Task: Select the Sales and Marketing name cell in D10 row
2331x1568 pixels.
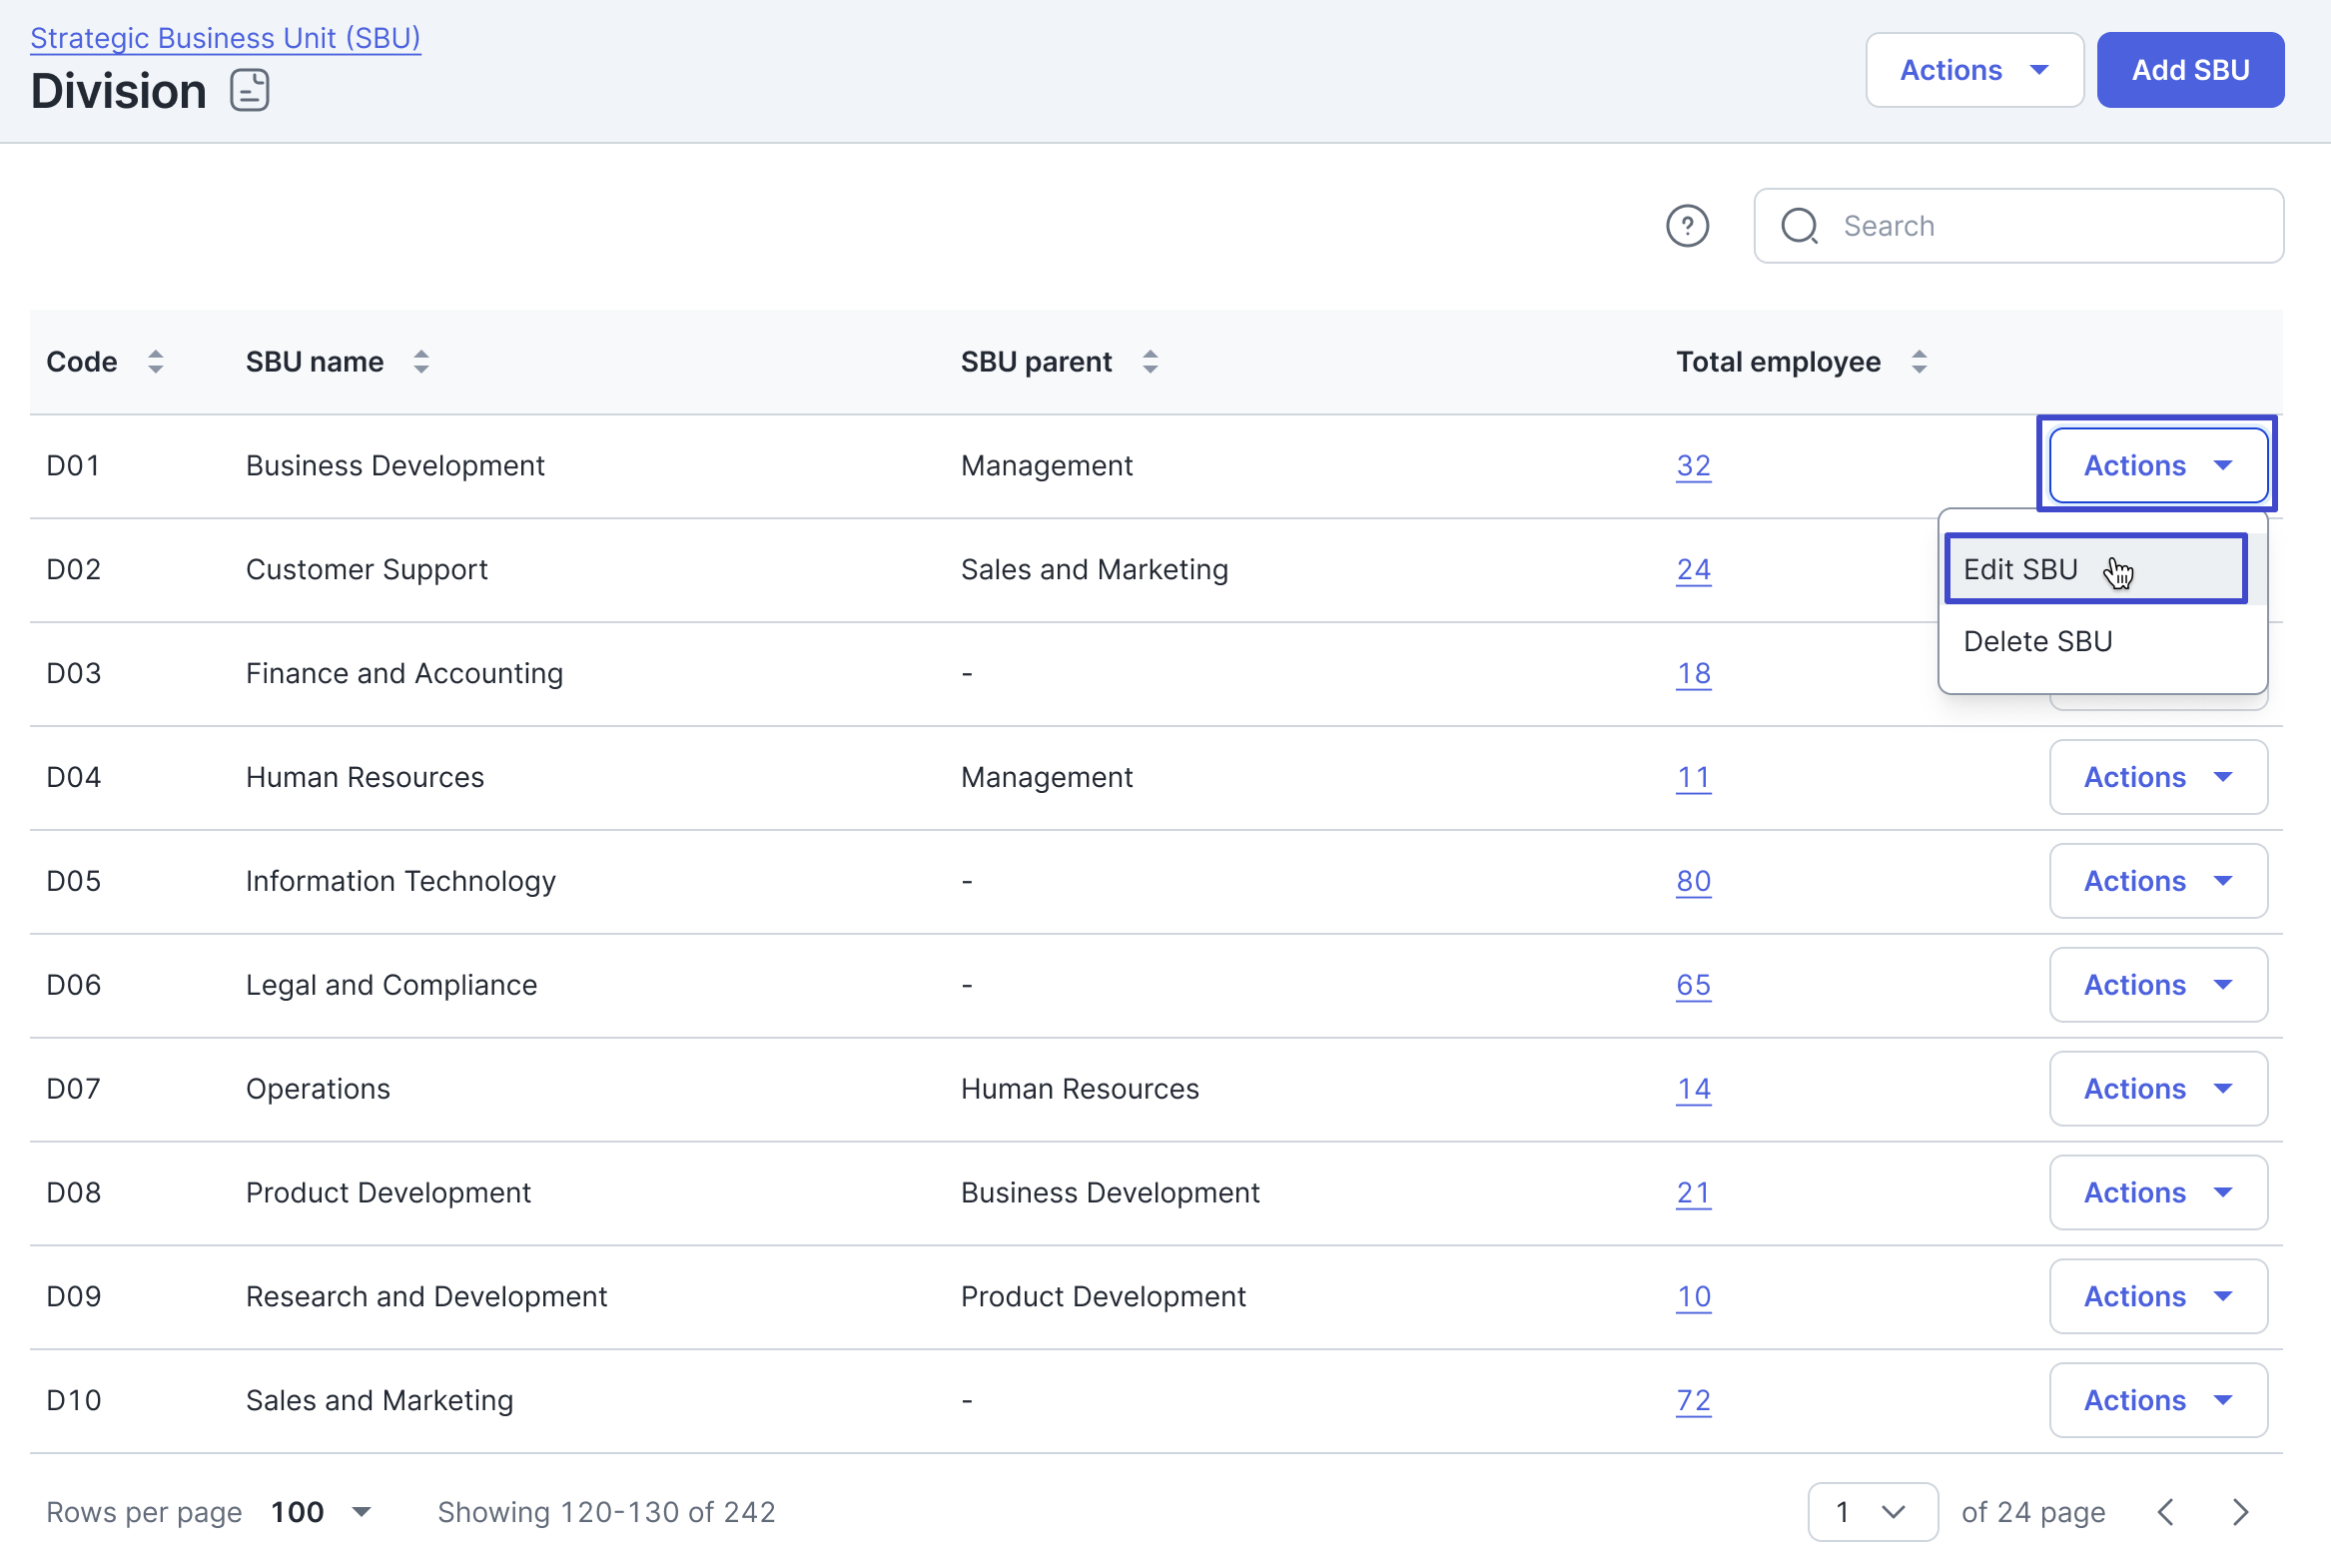Action: click(x=379, y=1402)
